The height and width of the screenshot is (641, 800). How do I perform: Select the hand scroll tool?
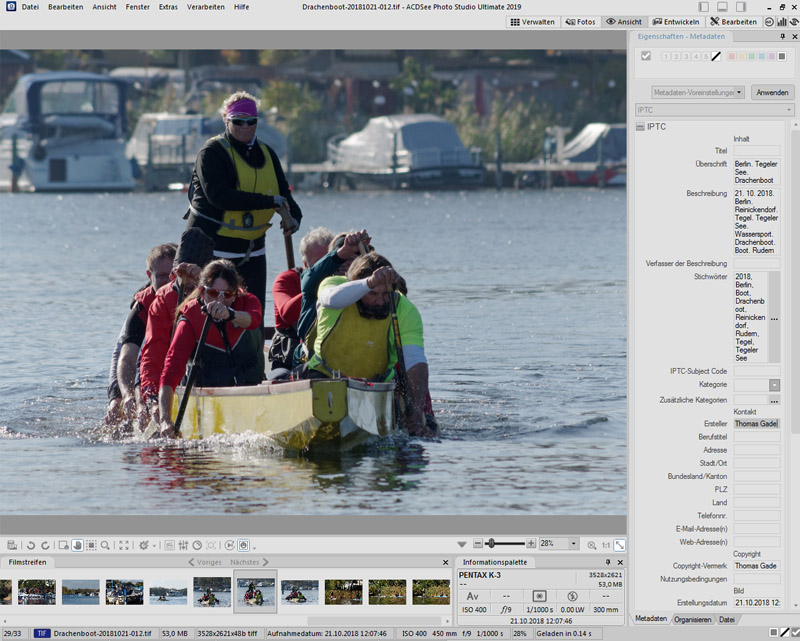coord(76,545)
